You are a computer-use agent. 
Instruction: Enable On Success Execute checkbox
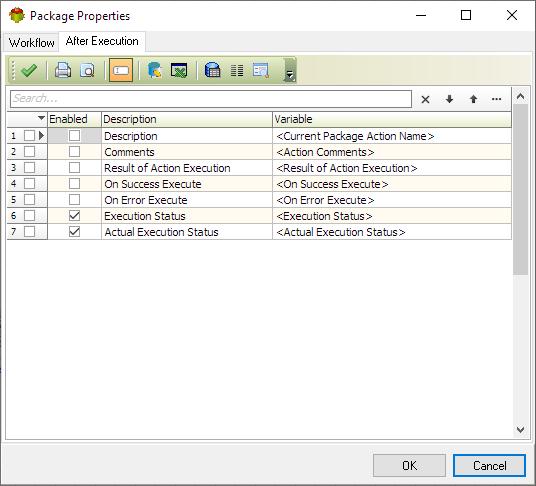click(74, 184)
